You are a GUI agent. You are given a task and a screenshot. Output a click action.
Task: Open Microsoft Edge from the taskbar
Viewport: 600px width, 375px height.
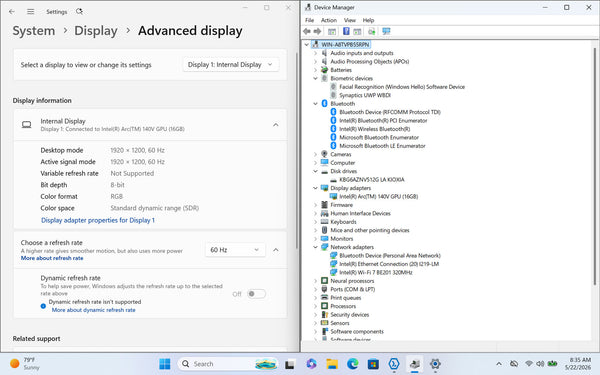coord(352,364)
